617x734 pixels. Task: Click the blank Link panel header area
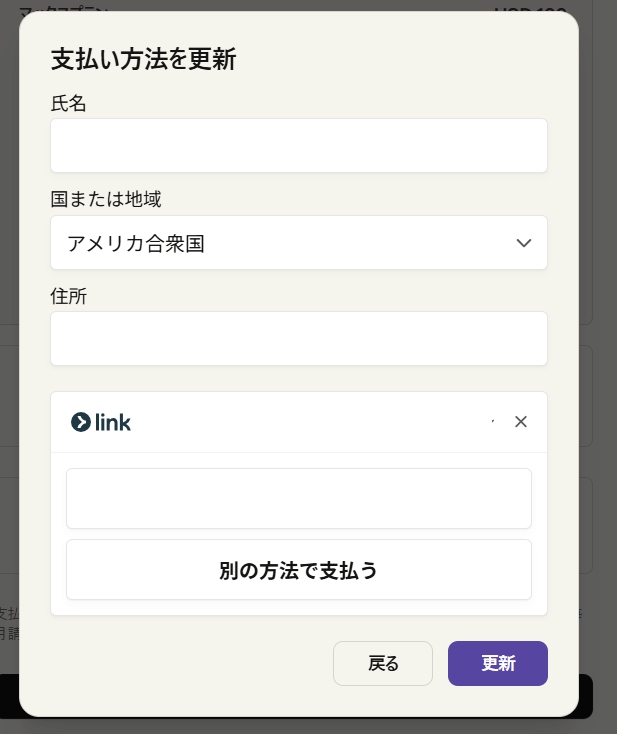[x=309, y=422]
